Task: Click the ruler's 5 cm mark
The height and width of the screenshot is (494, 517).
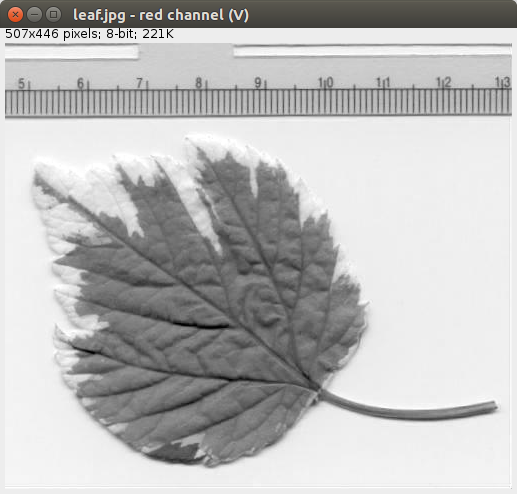Action: point(22,83)
